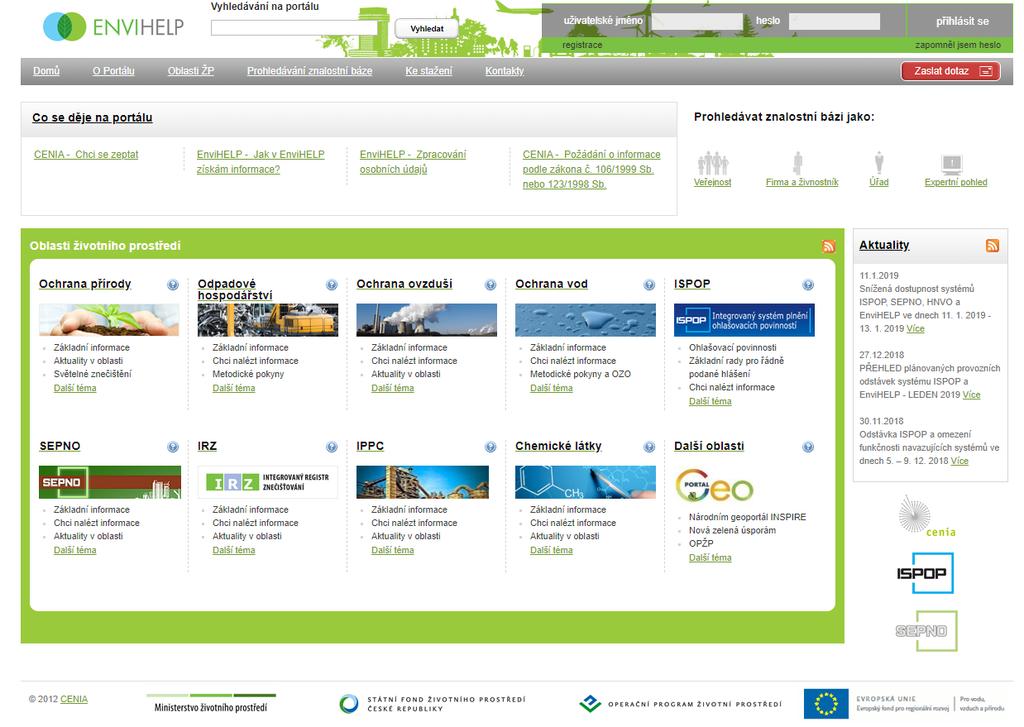Open the IPPC factory thumbnail
Screen dimensions: 1024x727
pyautogui.click(x=423, y=482)
